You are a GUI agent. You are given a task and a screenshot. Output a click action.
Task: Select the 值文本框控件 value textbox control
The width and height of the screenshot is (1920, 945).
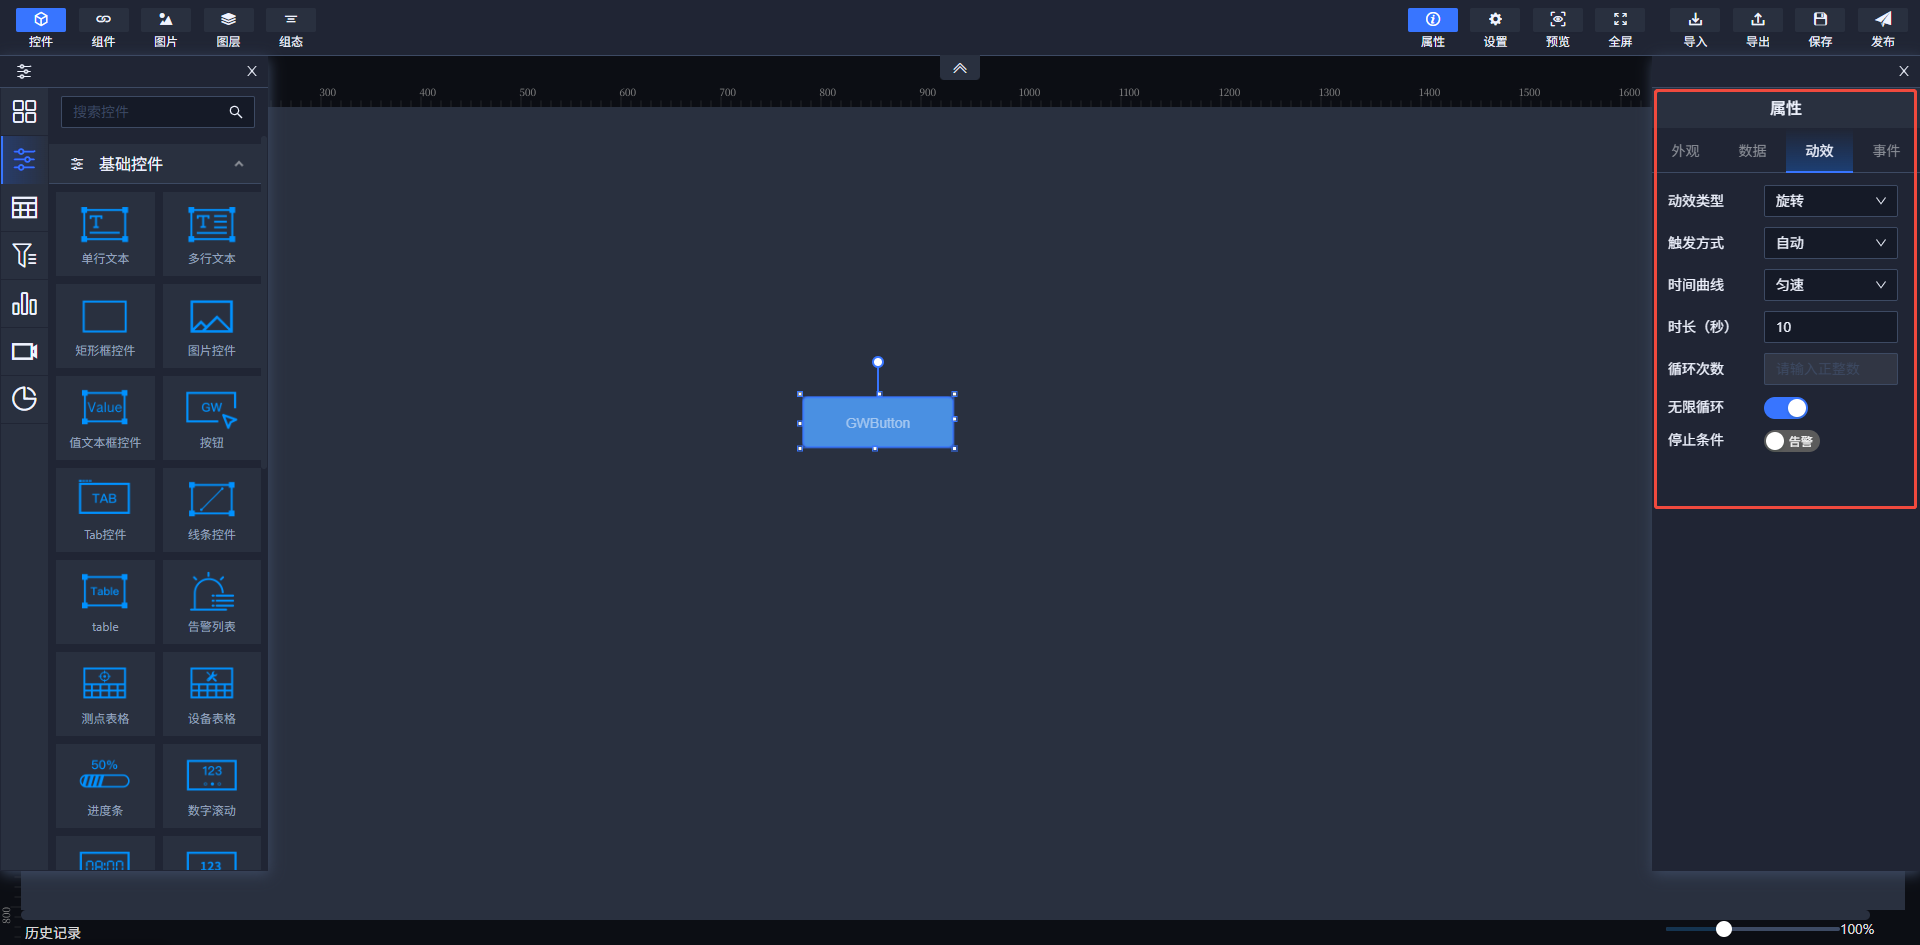tap(105, 418)
